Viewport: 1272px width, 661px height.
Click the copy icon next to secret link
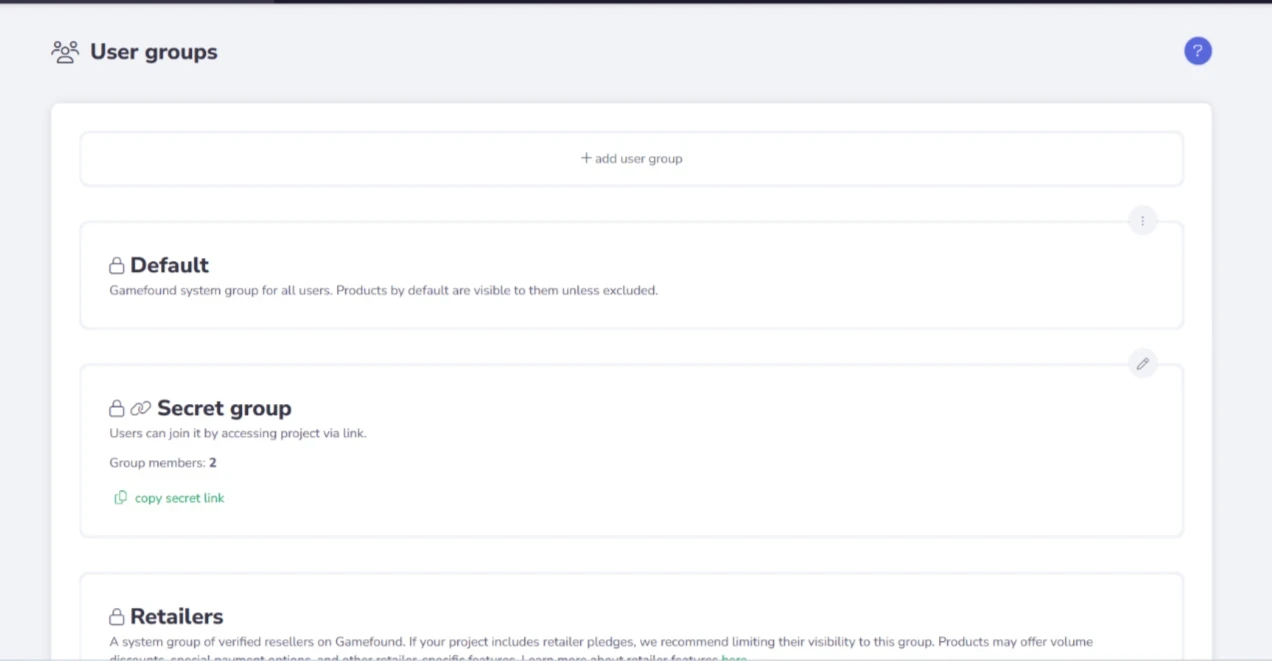pos(121,498)
